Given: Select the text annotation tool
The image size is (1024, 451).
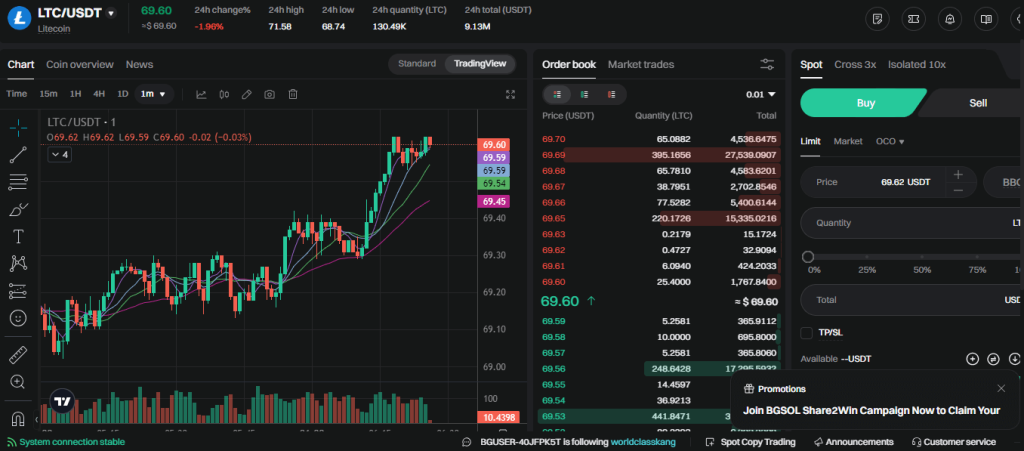Looking at the screenshot, I should click(x=18, y=236).
